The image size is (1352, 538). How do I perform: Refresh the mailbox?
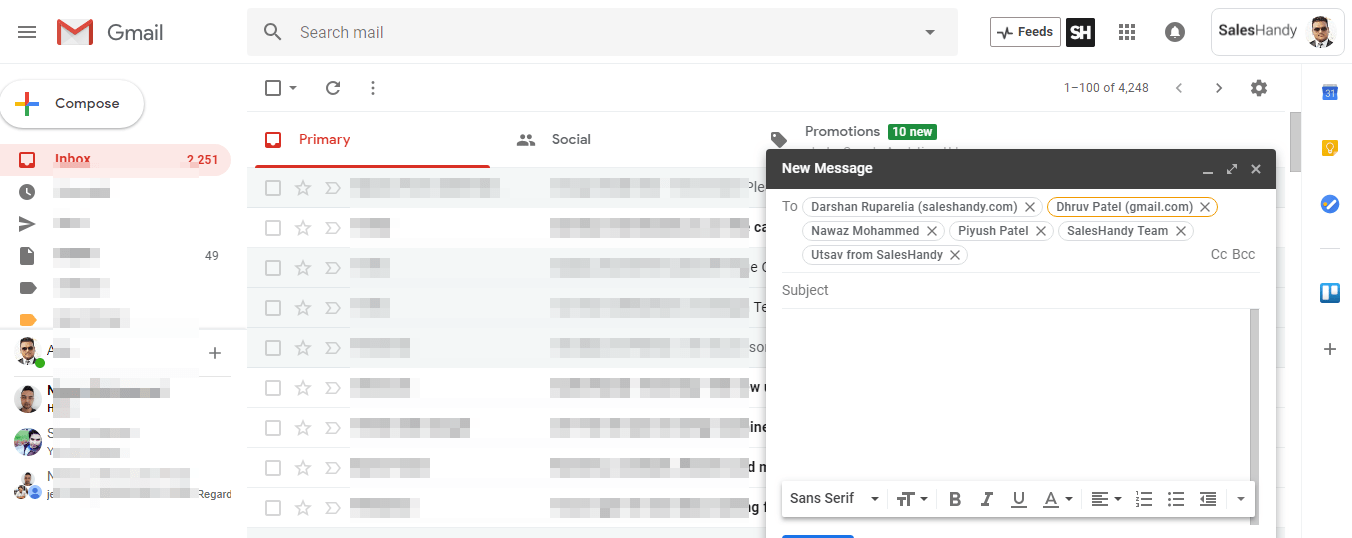coord(333,88)
